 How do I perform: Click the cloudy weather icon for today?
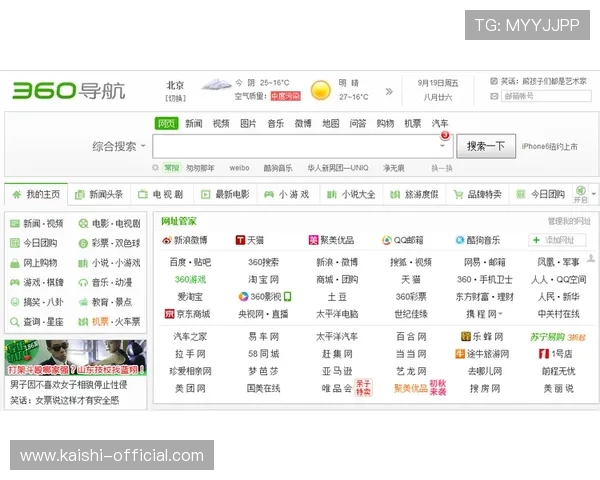[217, 84]
